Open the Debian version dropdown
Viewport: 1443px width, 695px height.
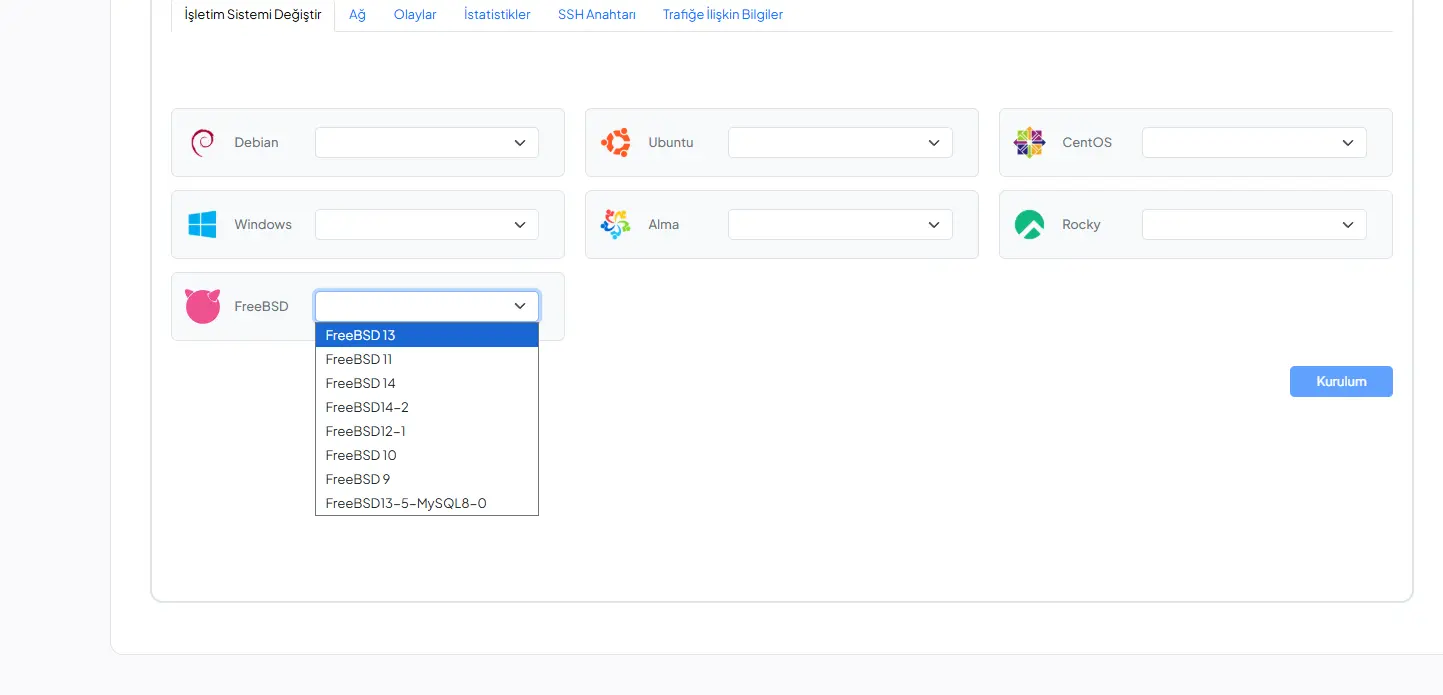coord(426,143)
